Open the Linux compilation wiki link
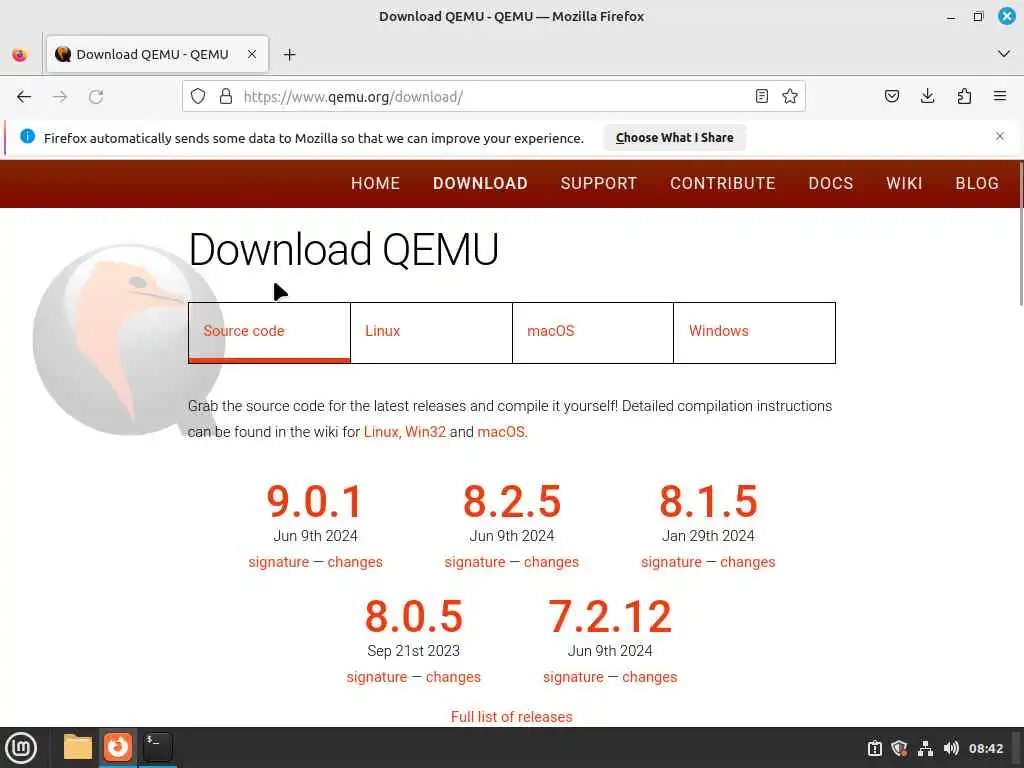Screen dimensions: 1024x768 point(381,432)
